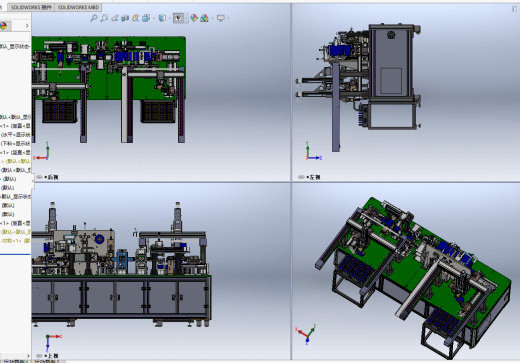Click the coordinate triad in the 后视 viewport
520x363 pixels.
42,151
